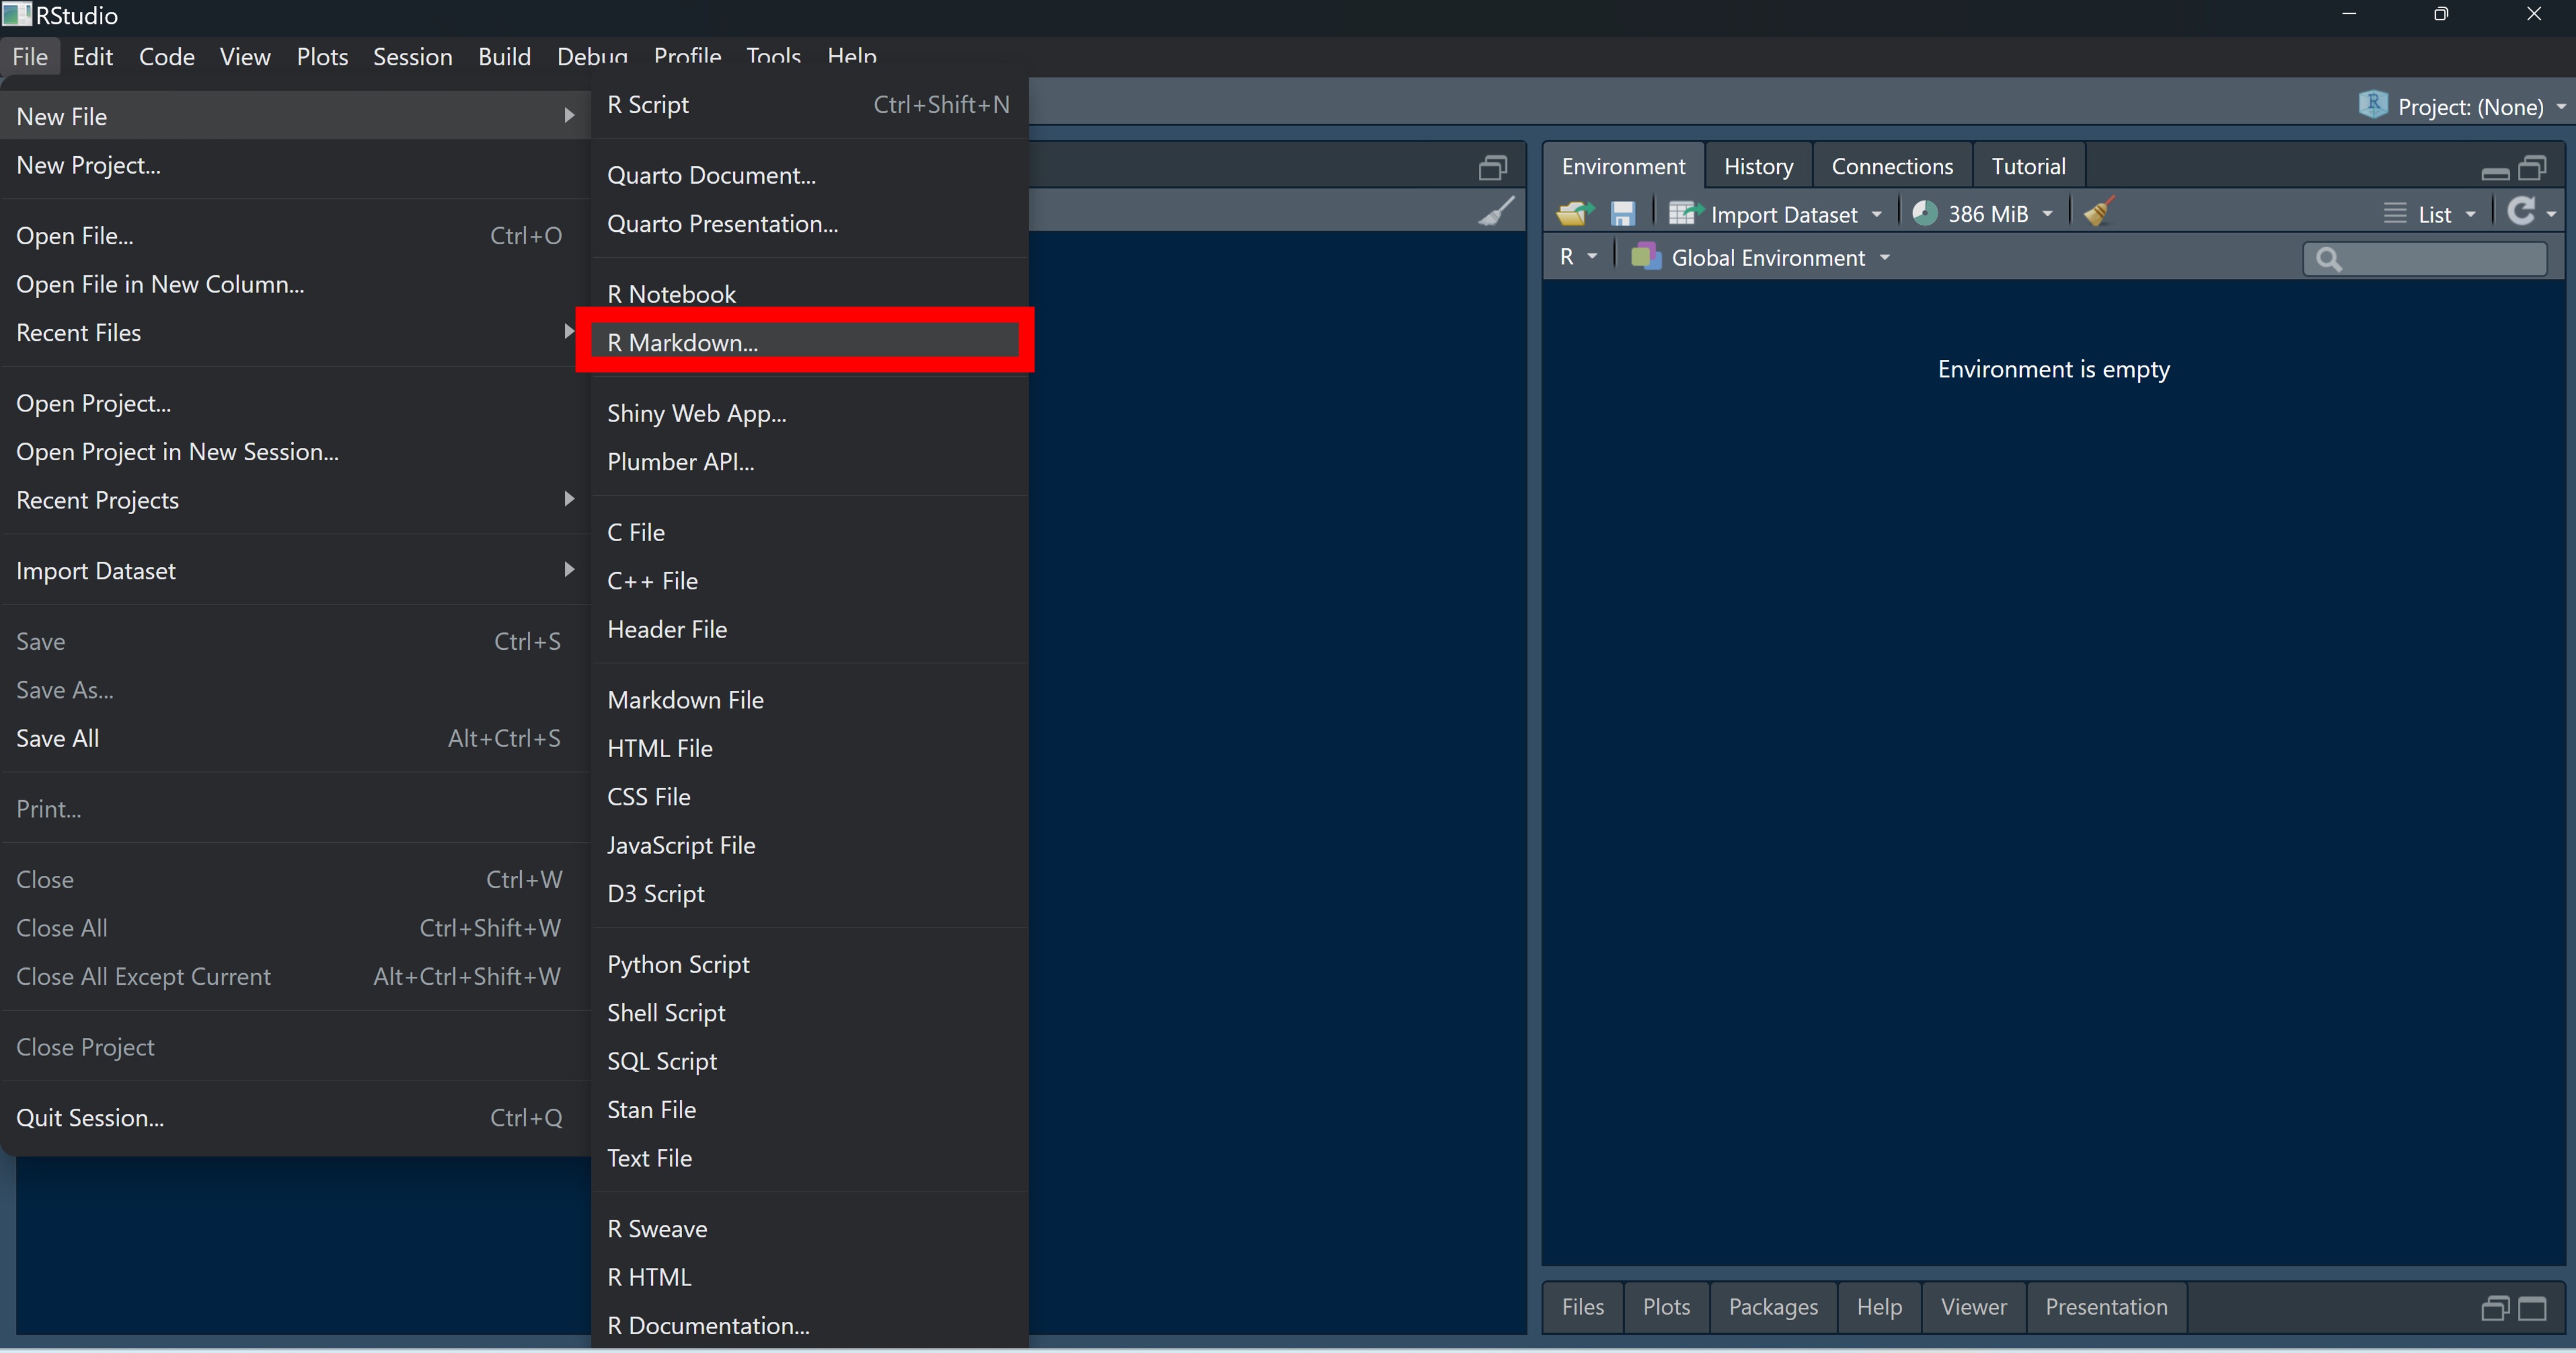The height and width of the screenshot is (1353, 2576).
Task: Select R Sweave menu item
Action: click(x=809, y=1228)
